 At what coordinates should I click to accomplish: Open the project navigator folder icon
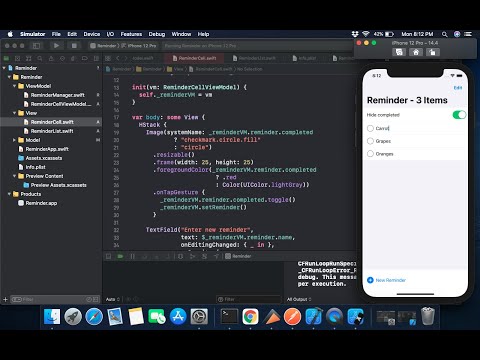coord(6,58)
